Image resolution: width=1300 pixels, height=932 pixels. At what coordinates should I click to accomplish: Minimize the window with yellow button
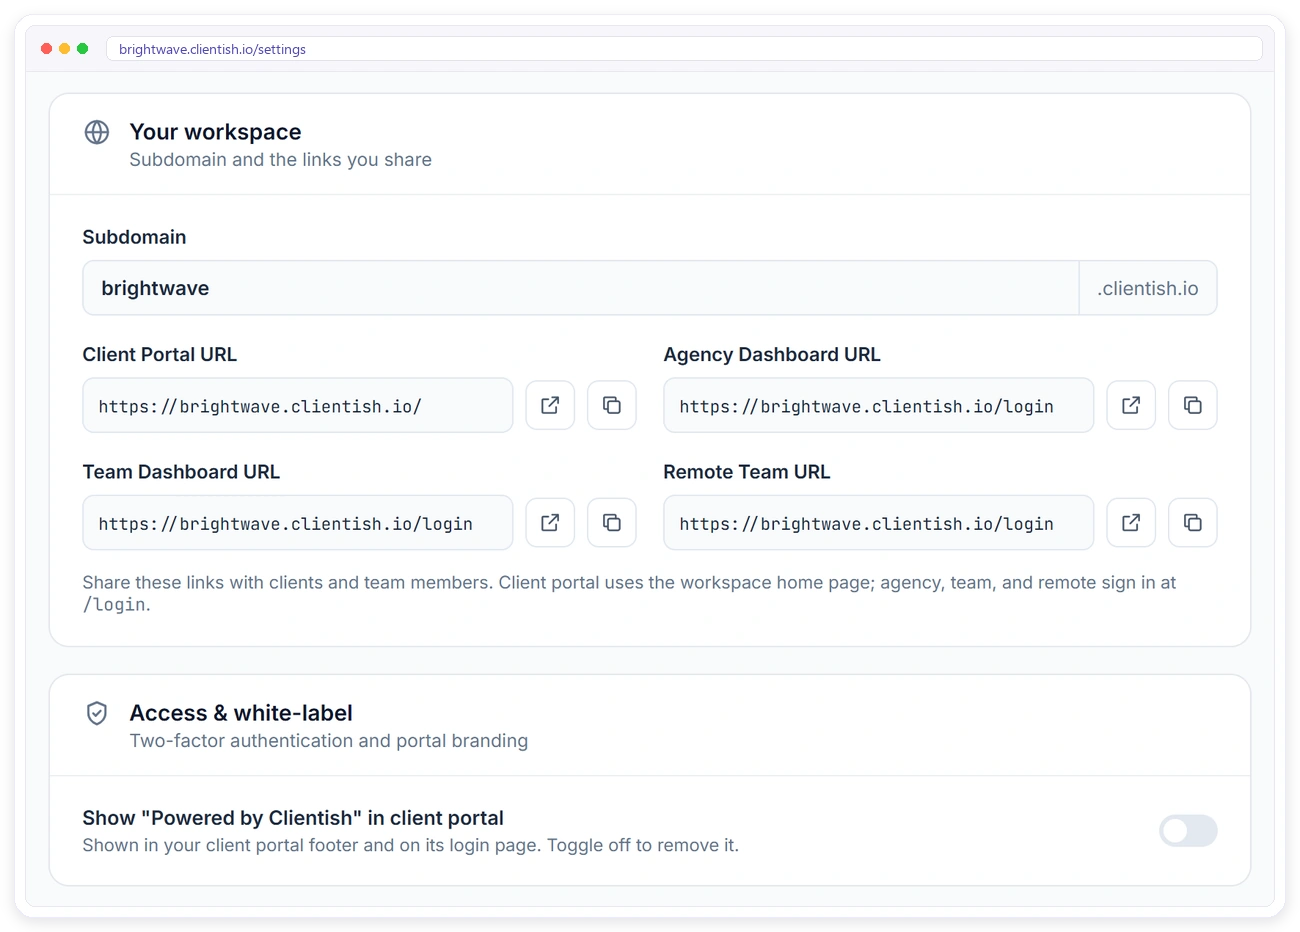[64, 49]
